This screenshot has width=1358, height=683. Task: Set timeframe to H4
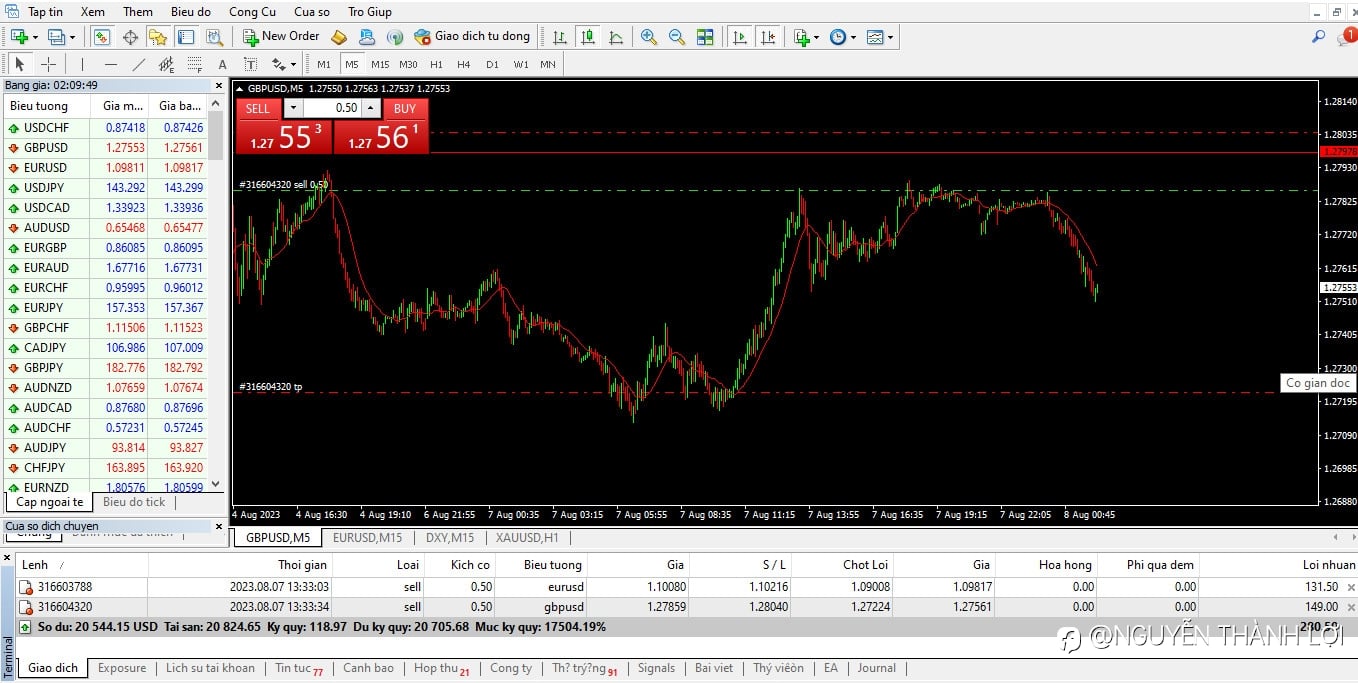coord(463,64)
